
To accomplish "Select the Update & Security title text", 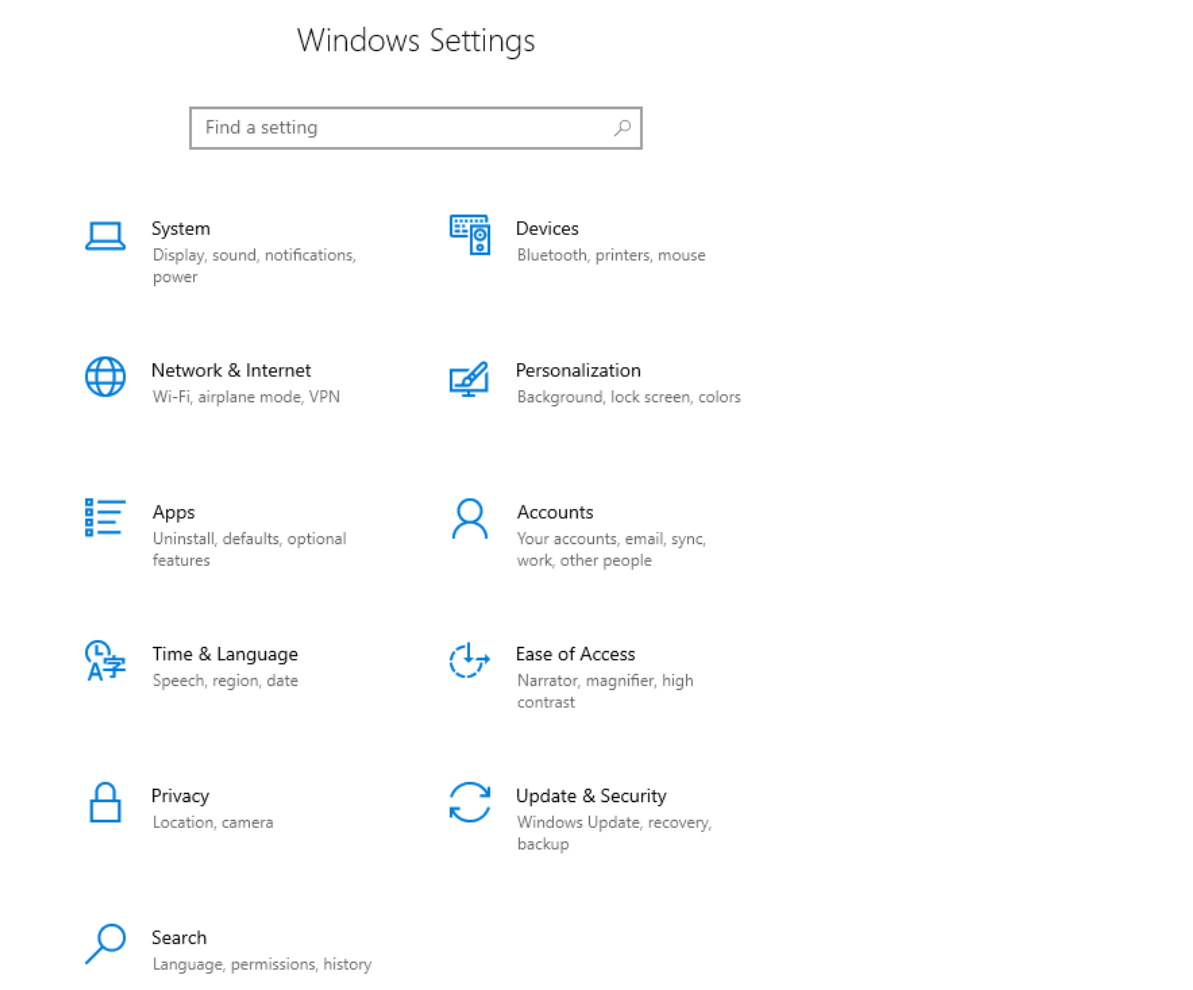I will click(591, 796).
